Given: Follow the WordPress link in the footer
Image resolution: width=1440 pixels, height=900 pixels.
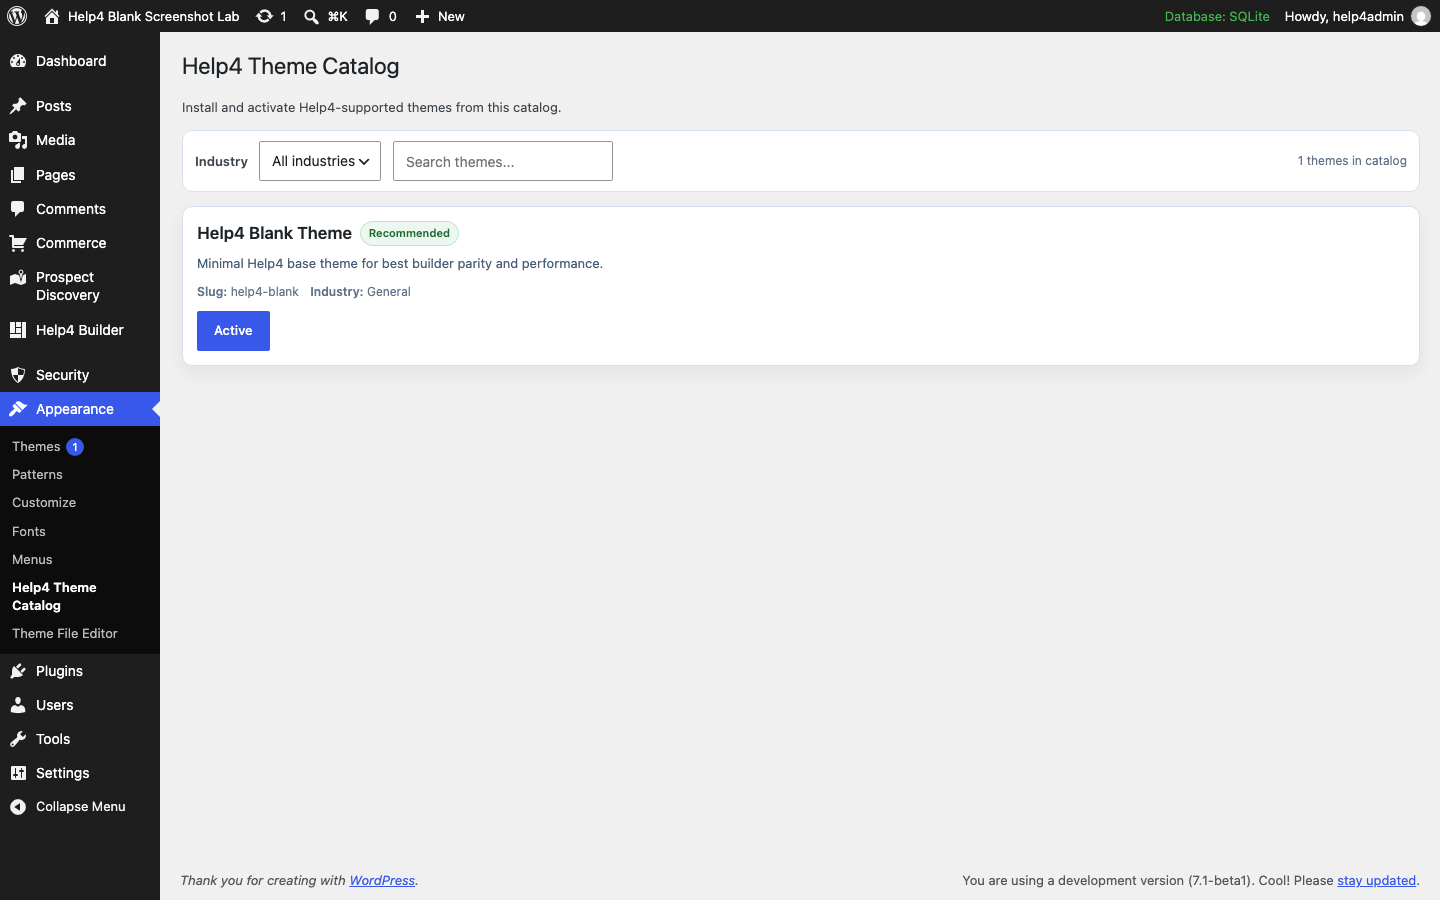Looking at the screenshot, I should click(382, 881).
